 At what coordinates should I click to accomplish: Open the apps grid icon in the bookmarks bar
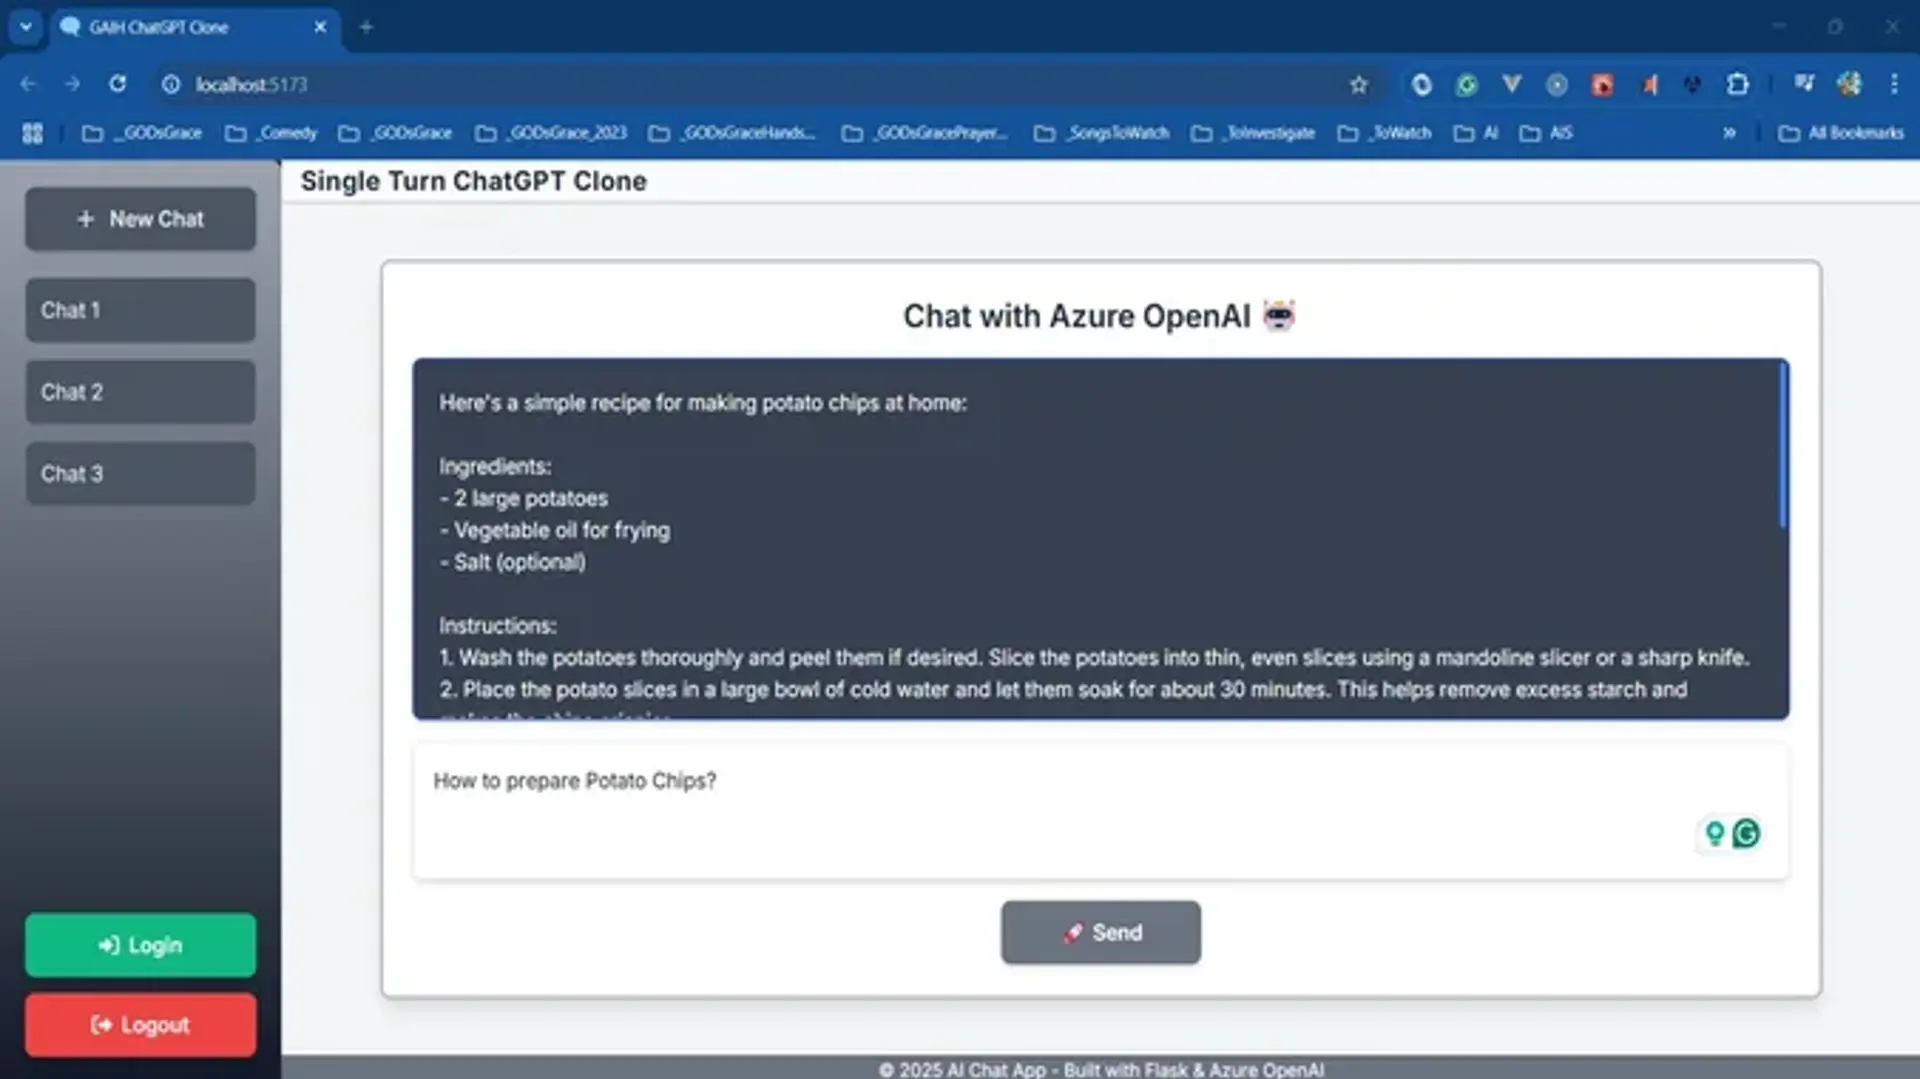(32, 133)
